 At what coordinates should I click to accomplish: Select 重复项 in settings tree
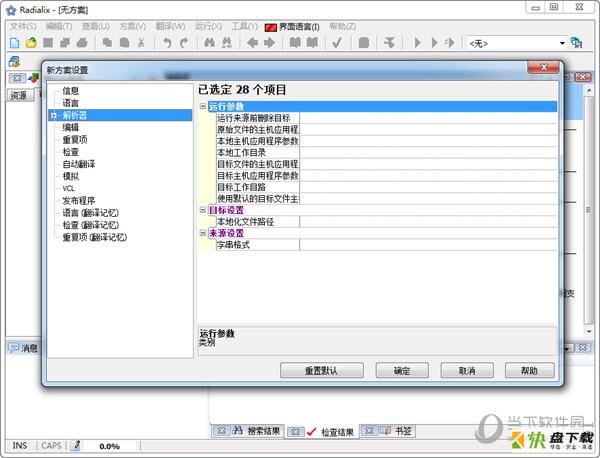coord(75,140)
